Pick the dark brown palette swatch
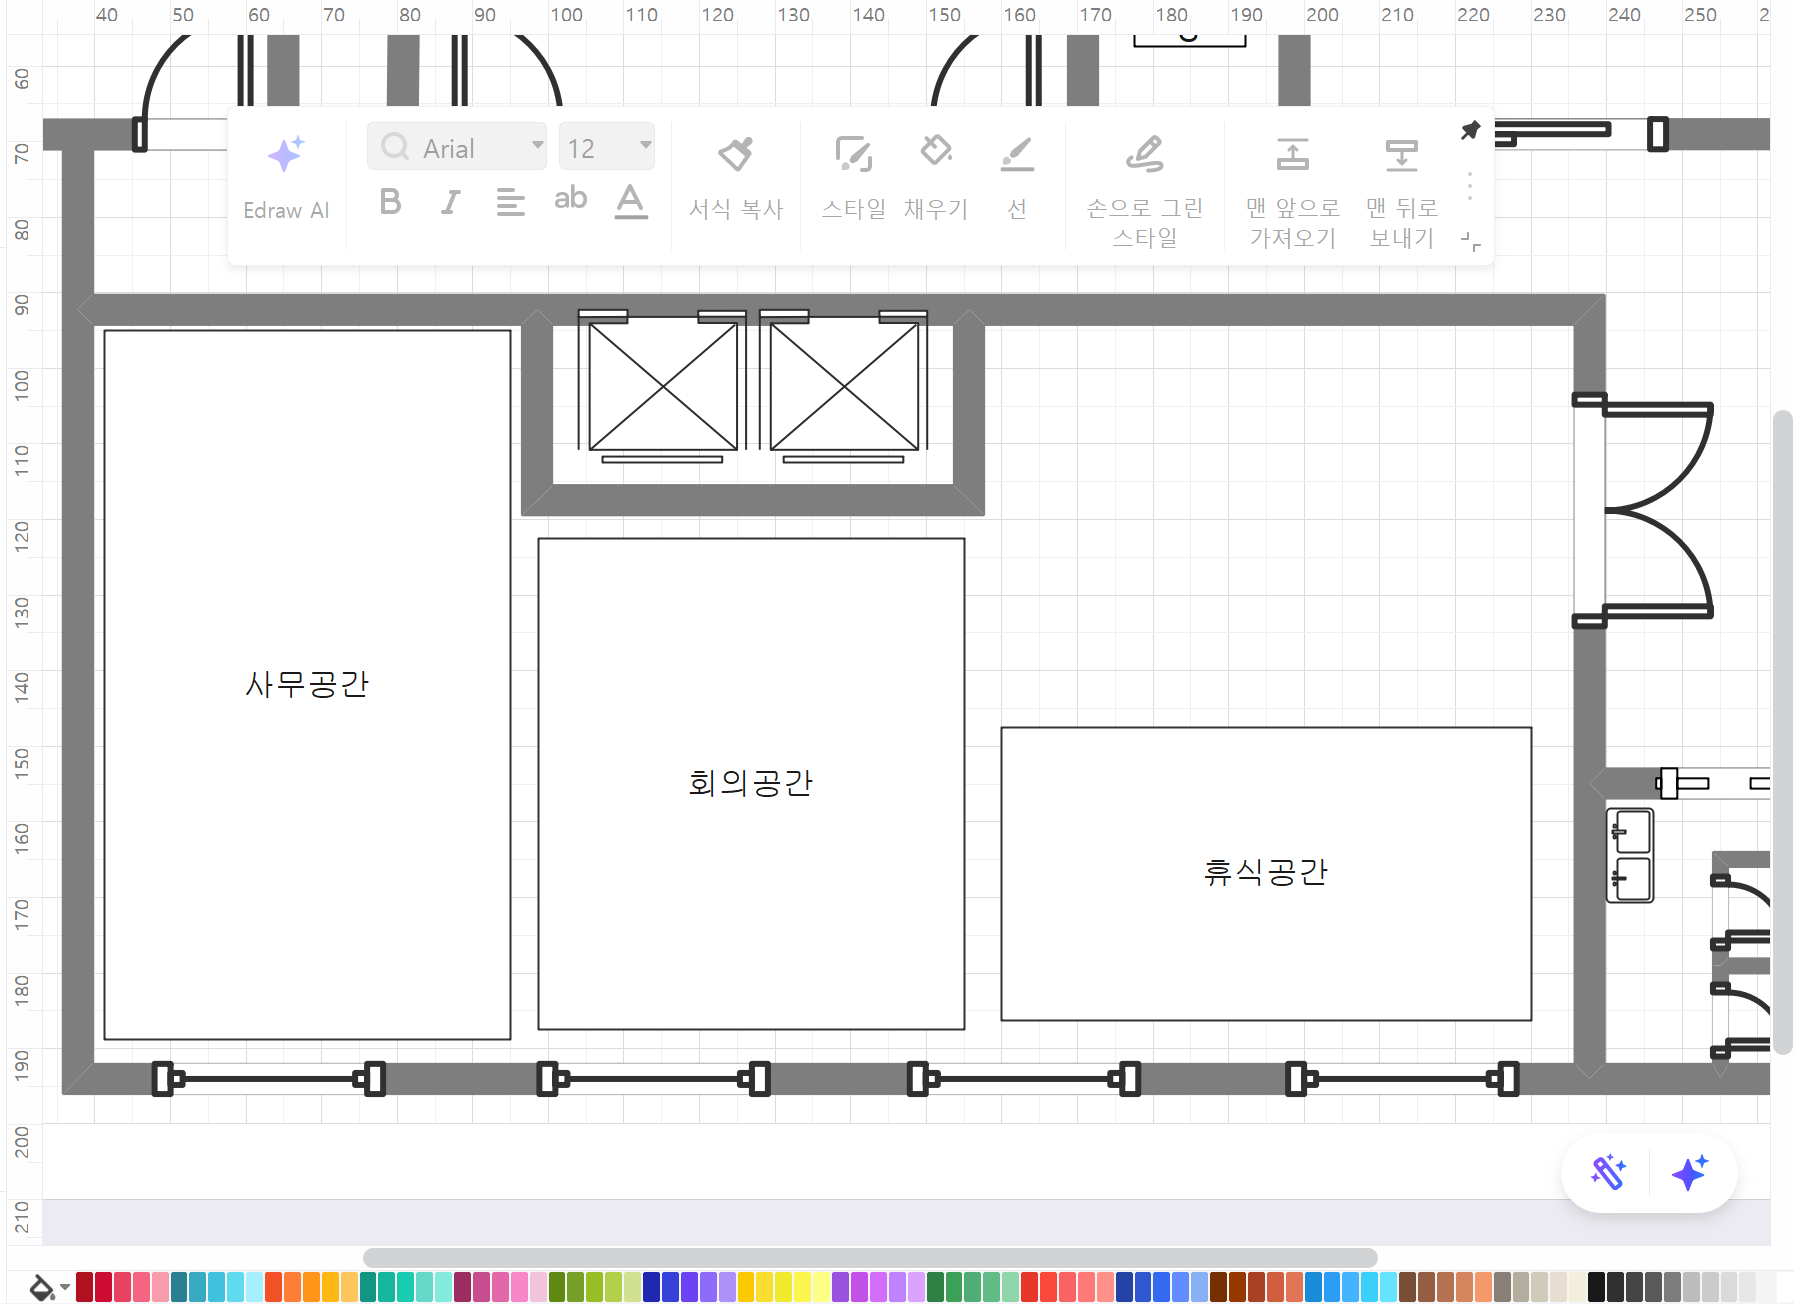The height and width of the screenshot is (1304, 1794). click(x=1219, y=1287)
